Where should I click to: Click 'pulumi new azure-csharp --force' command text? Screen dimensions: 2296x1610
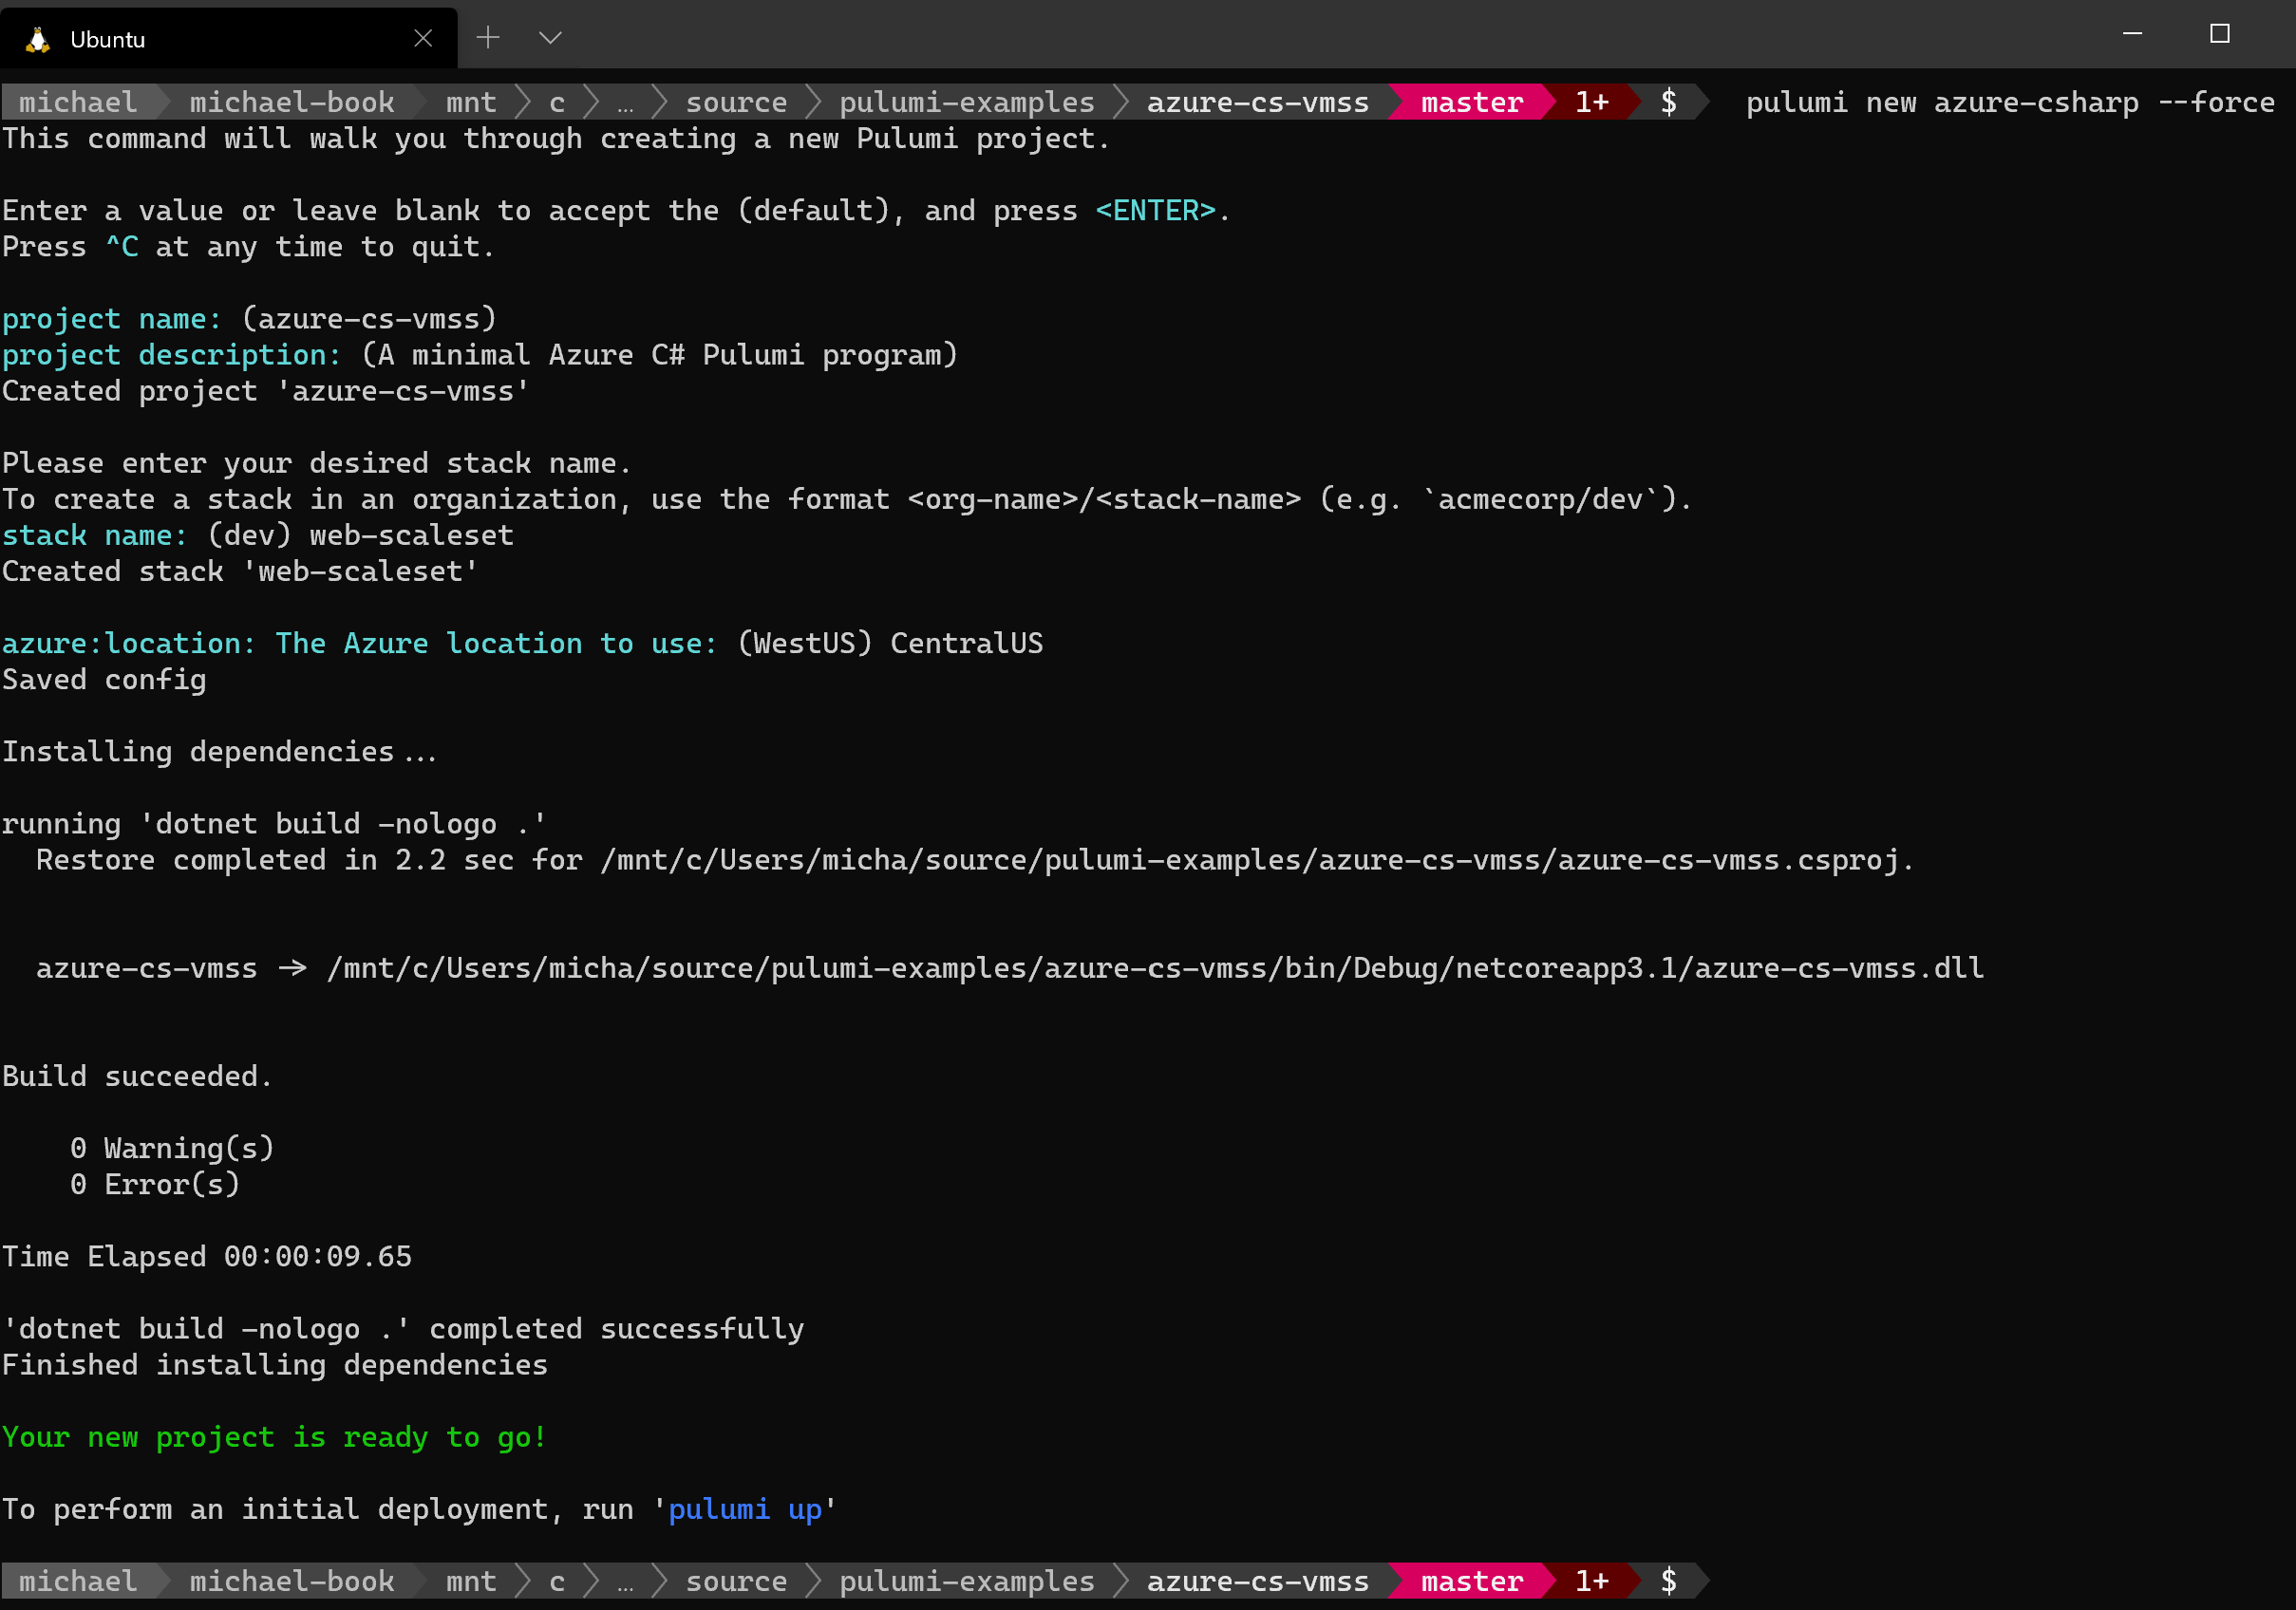2009,102
